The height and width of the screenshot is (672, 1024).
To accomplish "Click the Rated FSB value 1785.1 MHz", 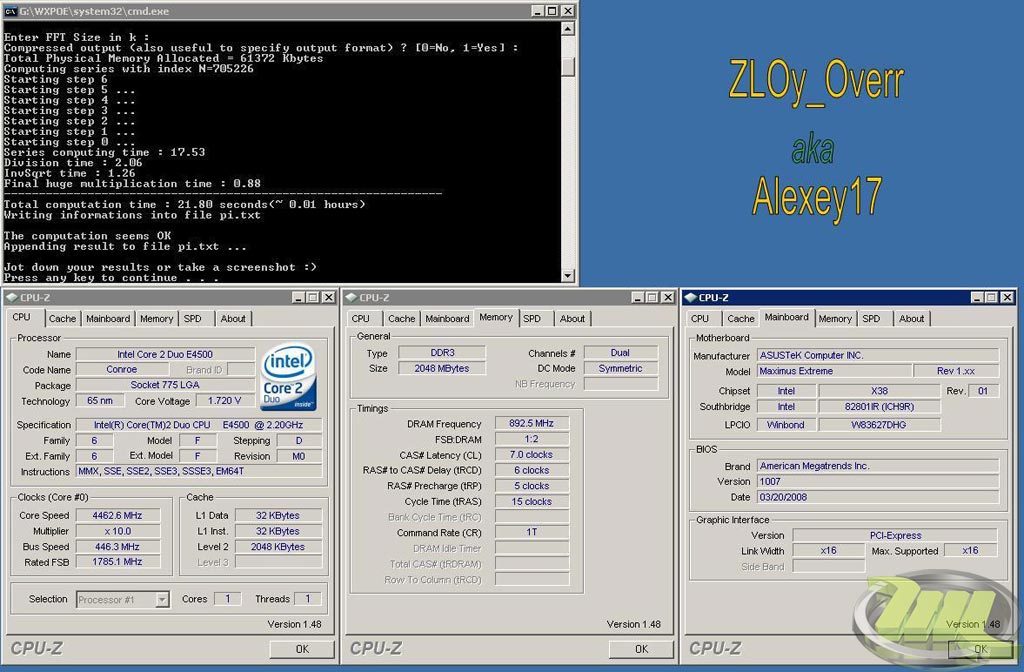I will (118, 562).
